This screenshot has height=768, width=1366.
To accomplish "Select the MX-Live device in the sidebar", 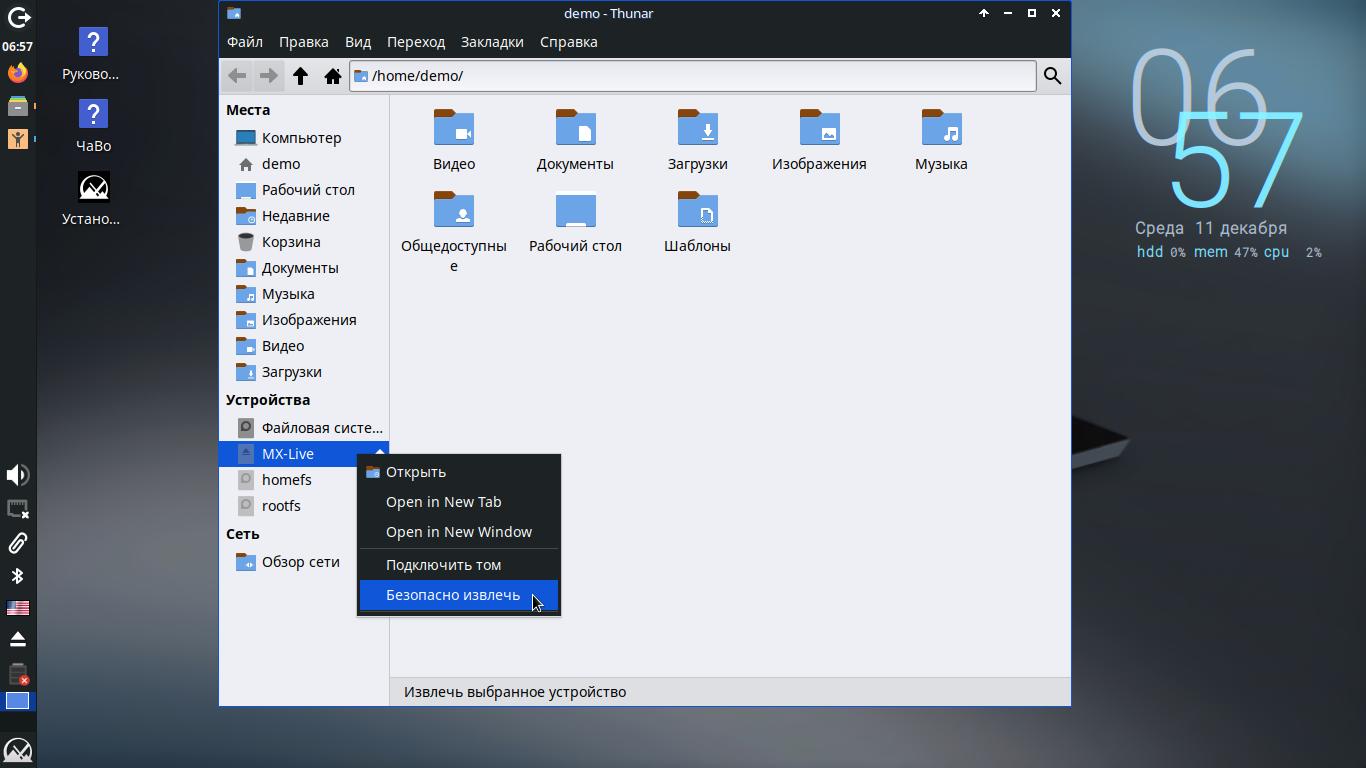I will tap(303, 454).
